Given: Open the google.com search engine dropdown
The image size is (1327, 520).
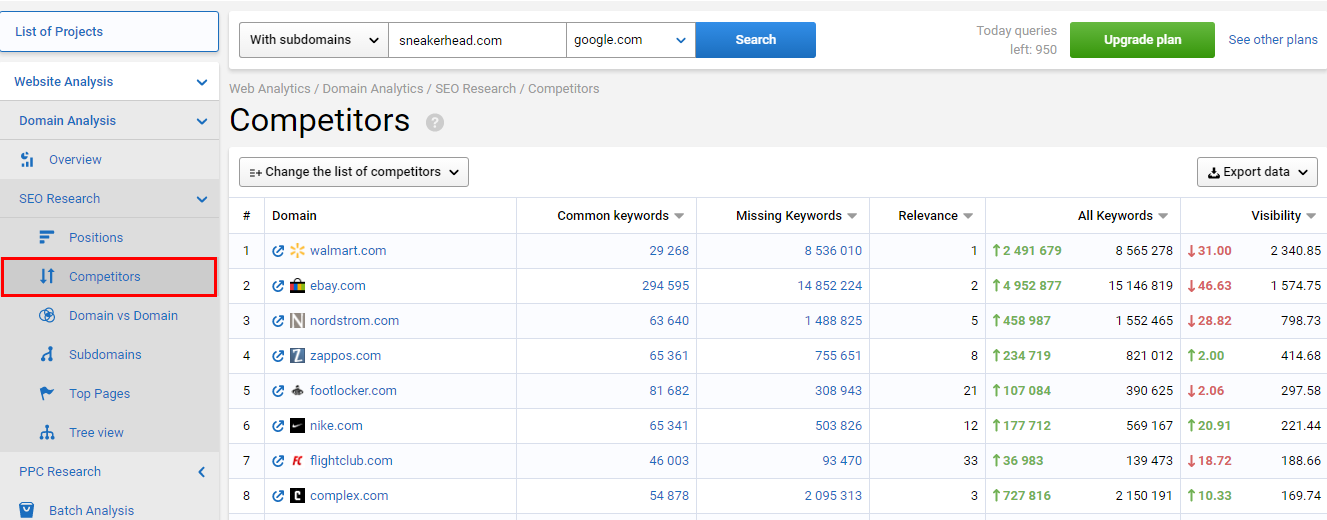Looking at the screenshot, I should [x=631, y=40].
